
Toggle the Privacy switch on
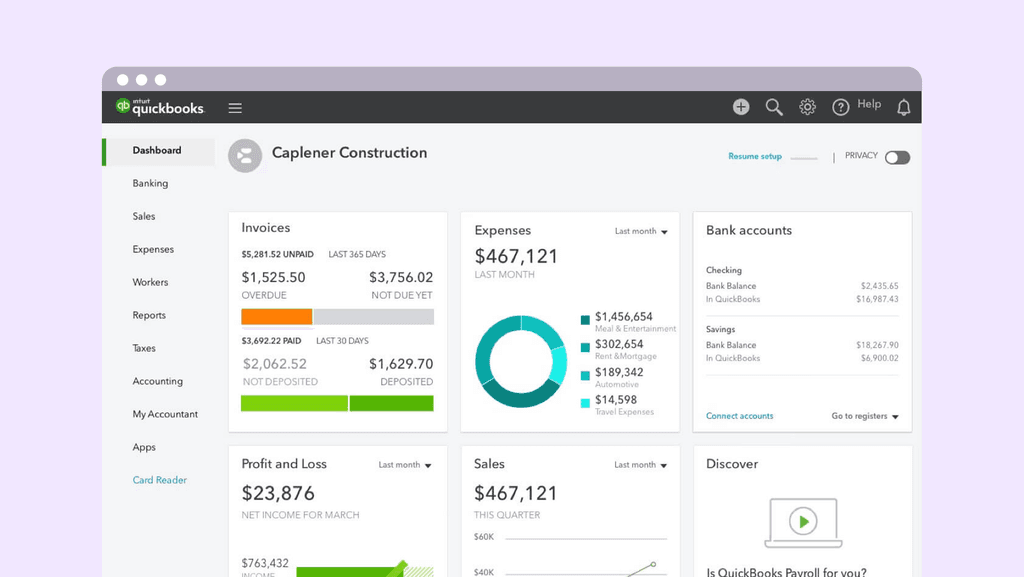[x=897, y=157]
